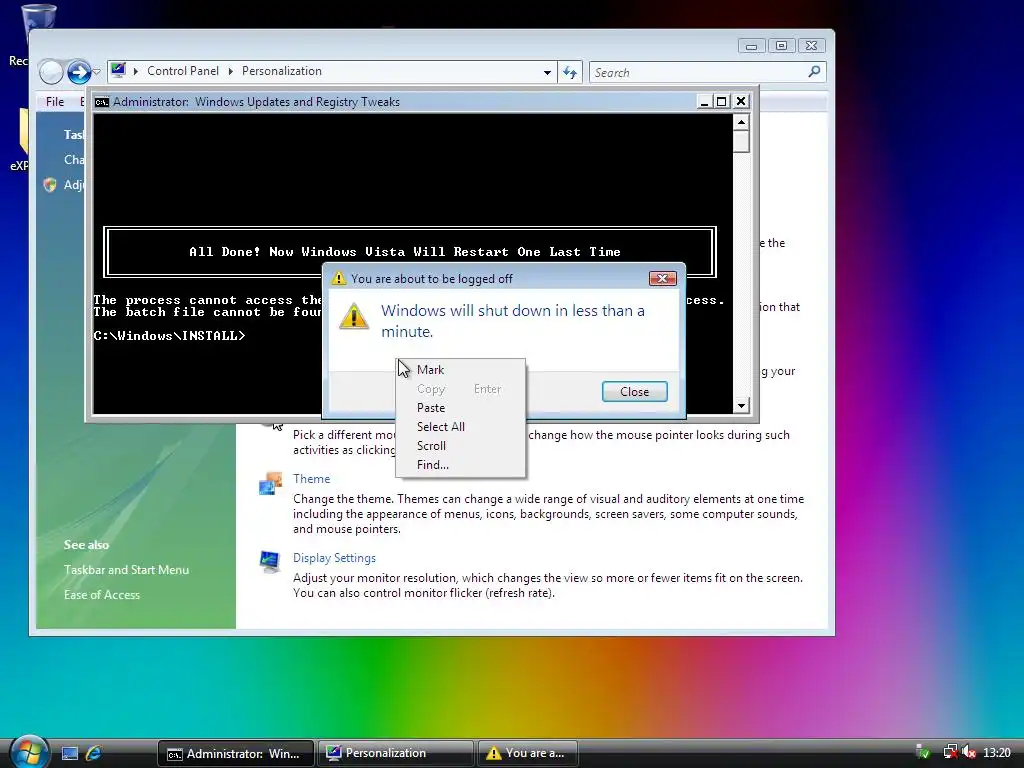Switch to 'You are a...' taskbar button

pyautogui.click(x=528, y=754)
